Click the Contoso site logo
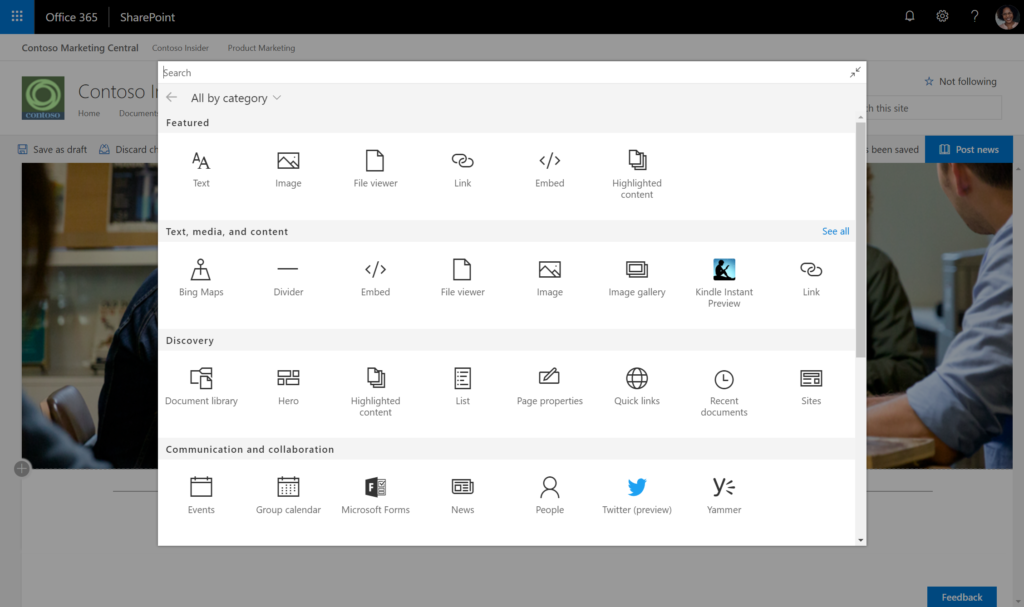Viewport: 1024px width, 607px height. click(43, 98)
